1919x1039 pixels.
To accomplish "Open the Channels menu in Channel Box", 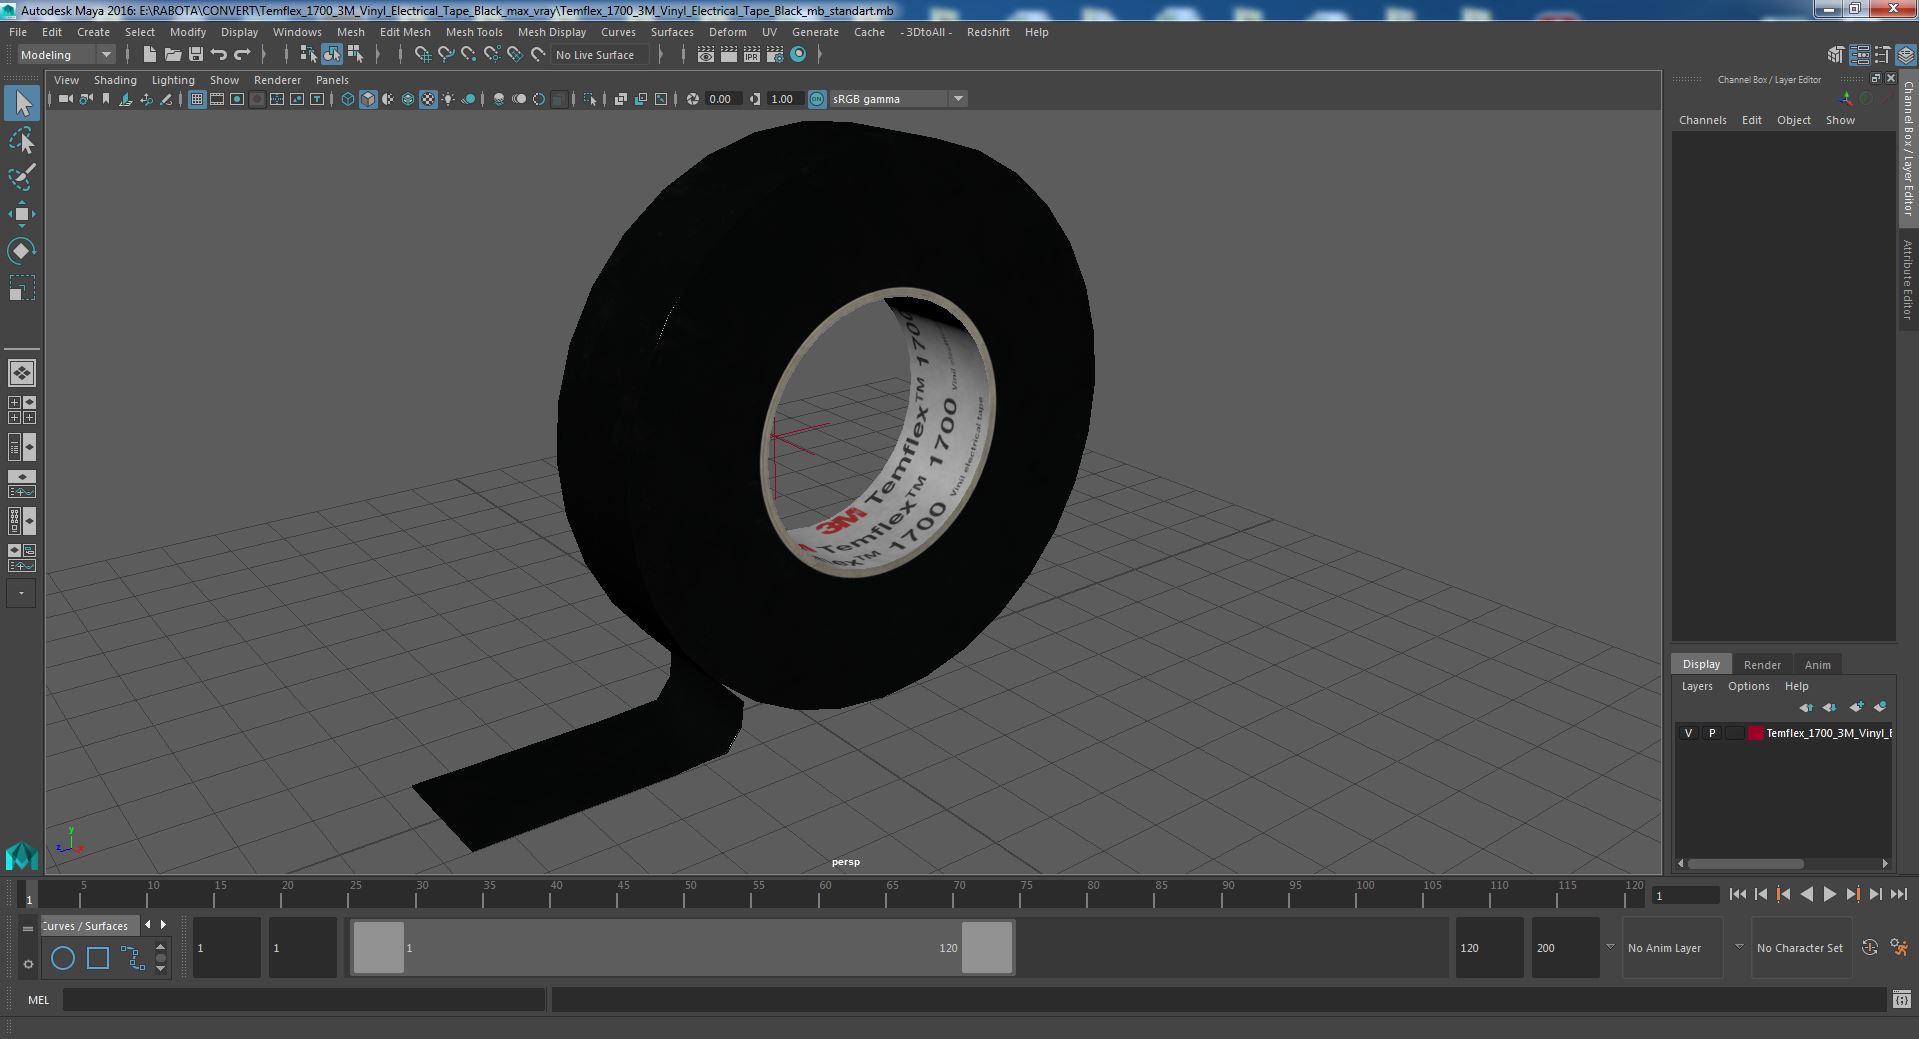I will [x=1702, y=120].
